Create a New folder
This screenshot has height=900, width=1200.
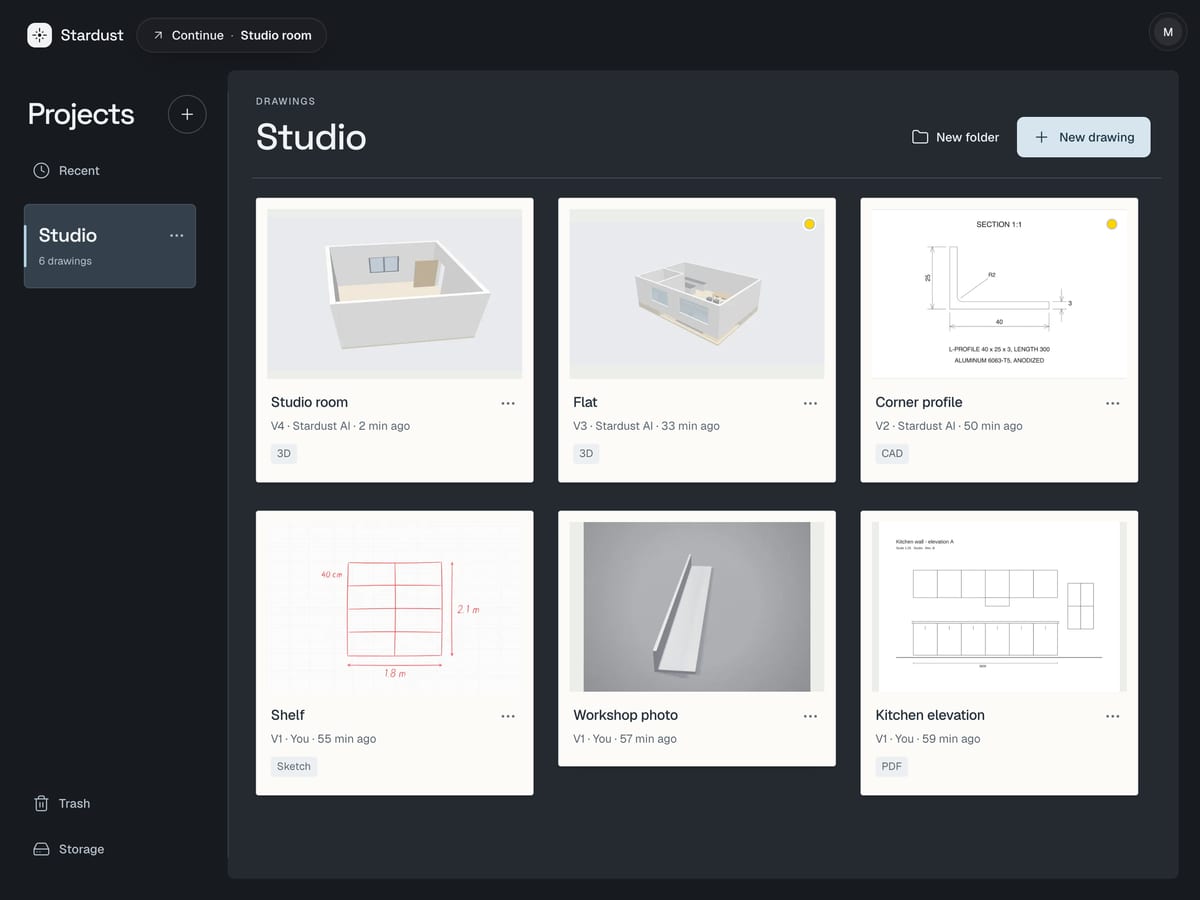coord(955,137)
